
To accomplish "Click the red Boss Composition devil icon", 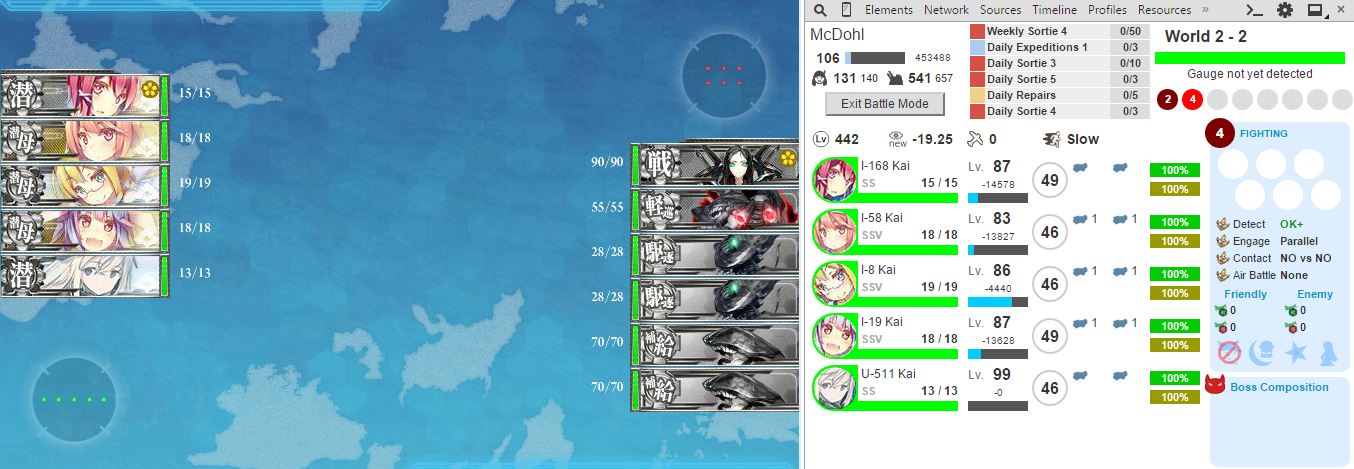I will [x=1215, y=385].
